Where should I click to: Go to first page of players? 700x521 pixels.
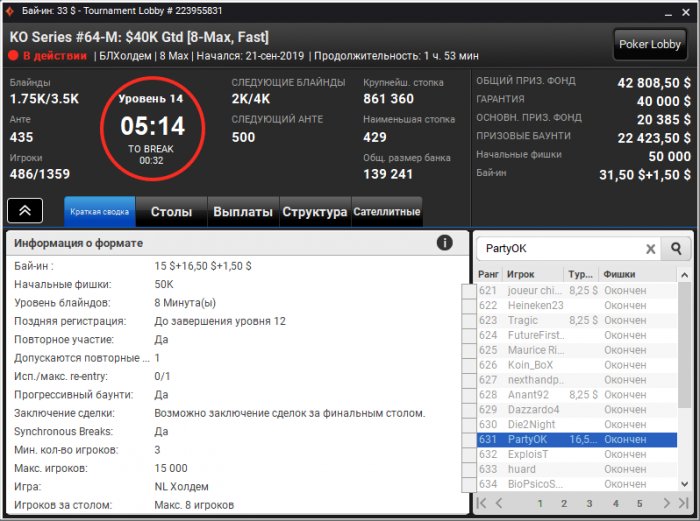tap(483, 504)
